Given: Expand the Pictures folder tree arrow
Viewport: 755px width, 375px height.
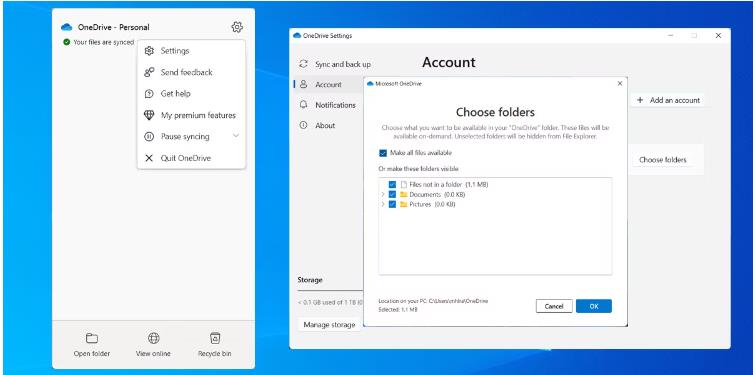Looking at the screenshot, I should point(383,204).
